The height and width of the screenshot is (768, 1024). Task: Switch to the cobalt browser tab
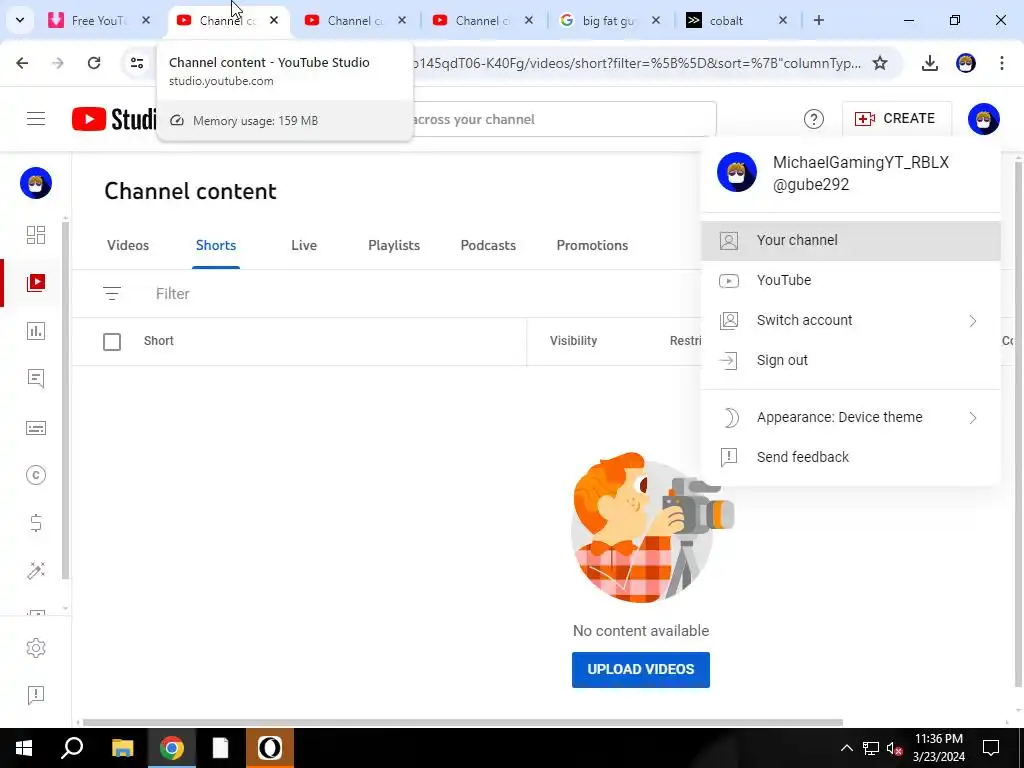pos(726,20)
